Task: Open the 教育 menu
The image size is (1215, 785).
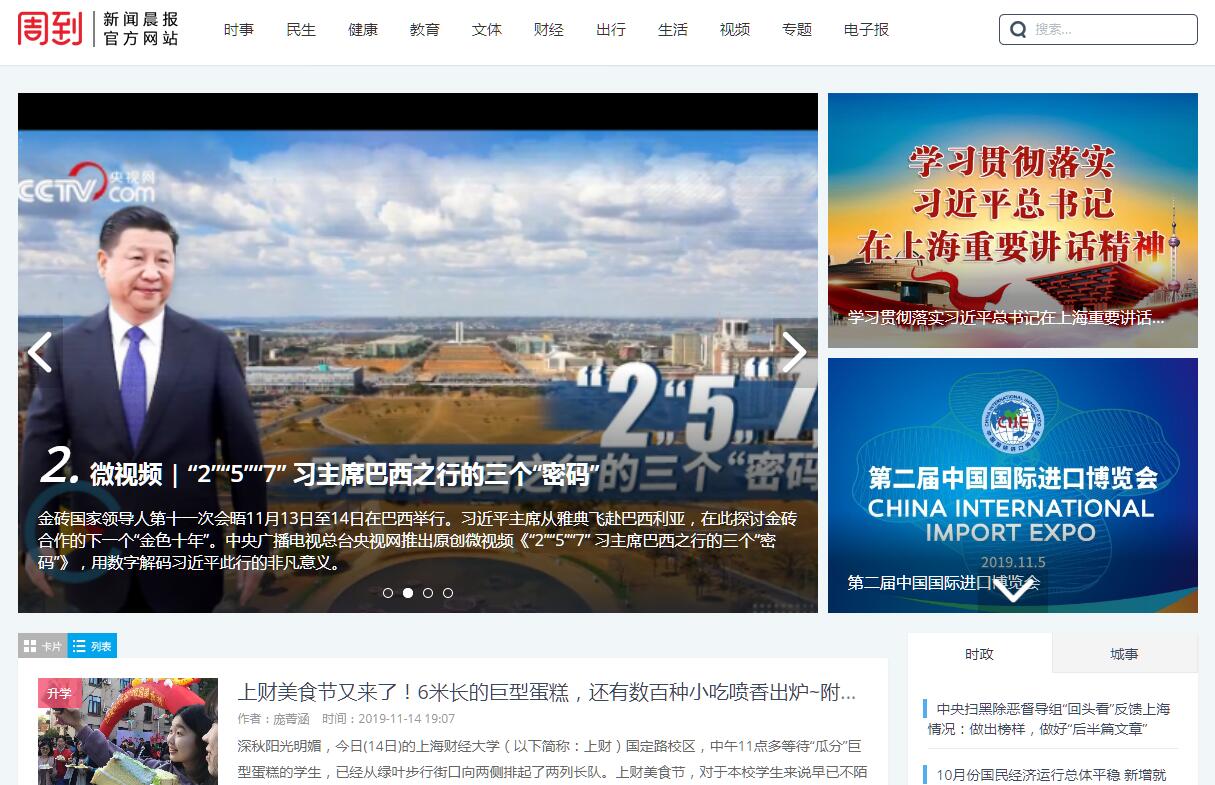Action: 425,30
